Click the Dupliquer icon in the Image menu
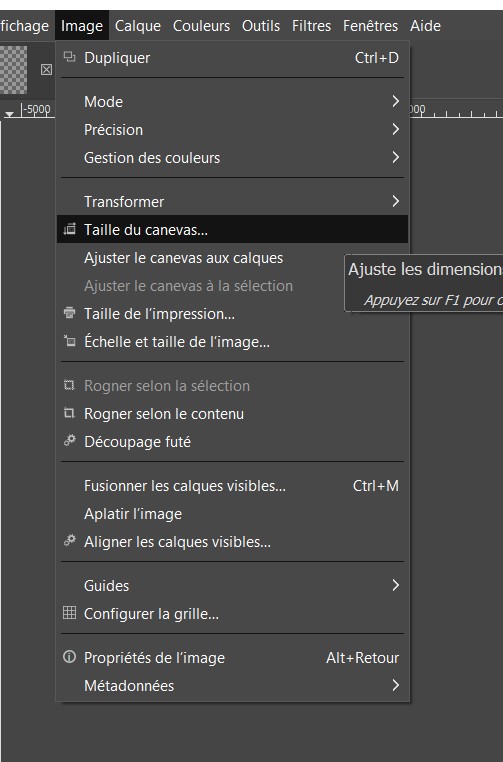503x762 pixels. tap(69, 57)
